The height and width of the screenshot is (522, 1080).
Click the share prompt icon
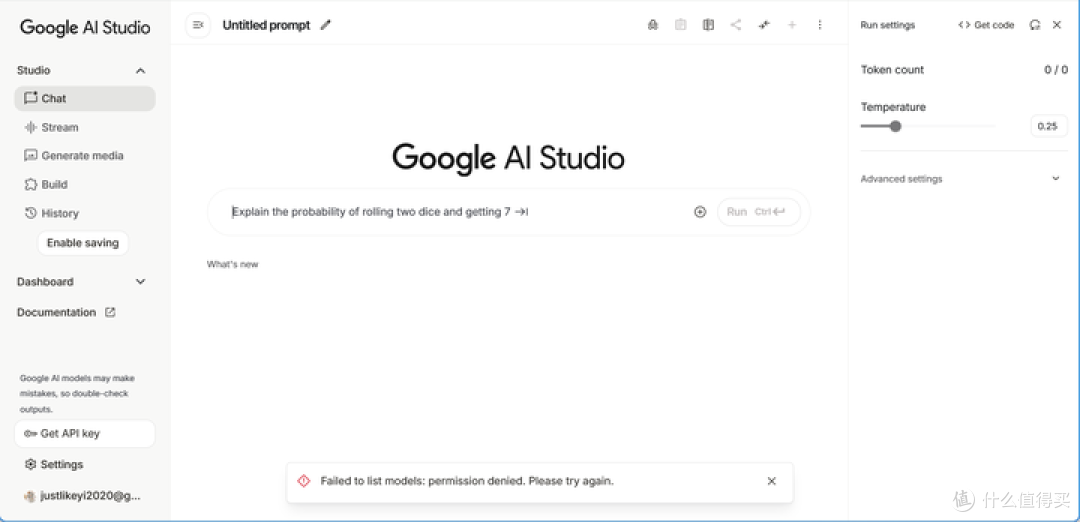click(x=736, y=25)
